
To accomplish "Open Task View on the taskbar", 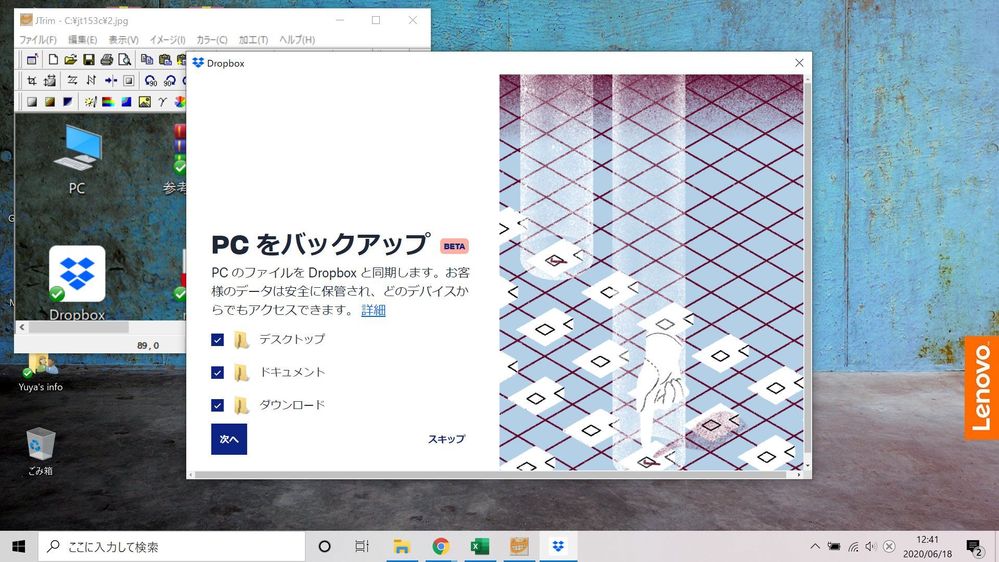I will (x=362, y=547).
